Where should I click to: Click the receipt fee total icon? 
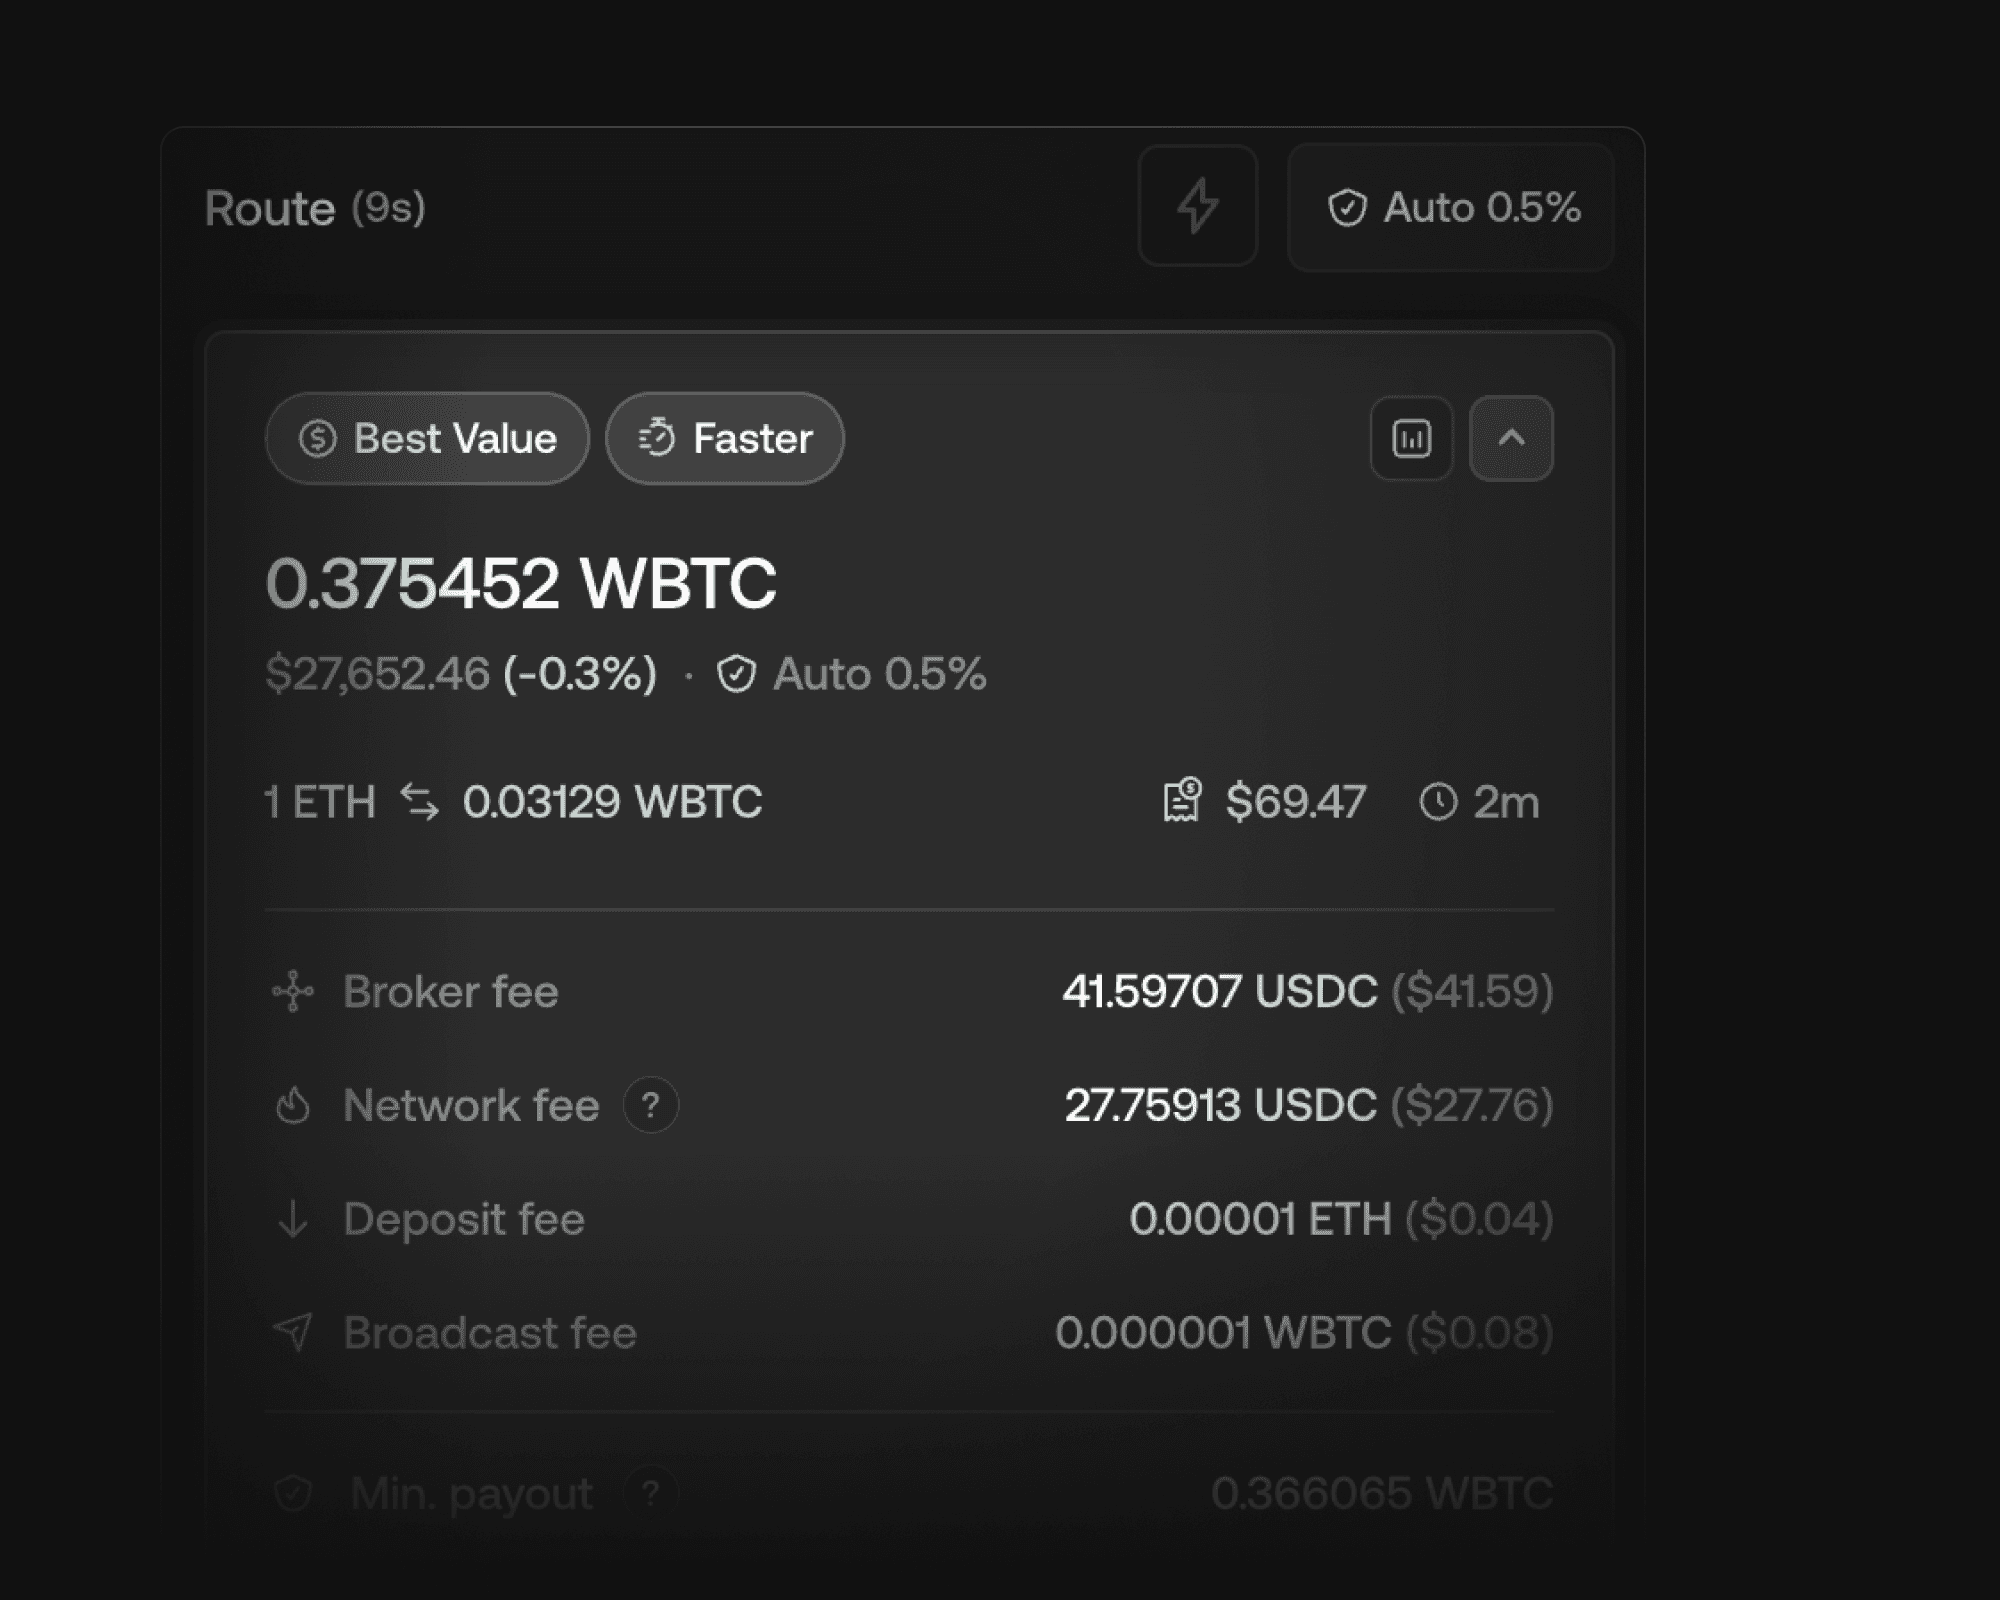click(x=1182, y=800)
